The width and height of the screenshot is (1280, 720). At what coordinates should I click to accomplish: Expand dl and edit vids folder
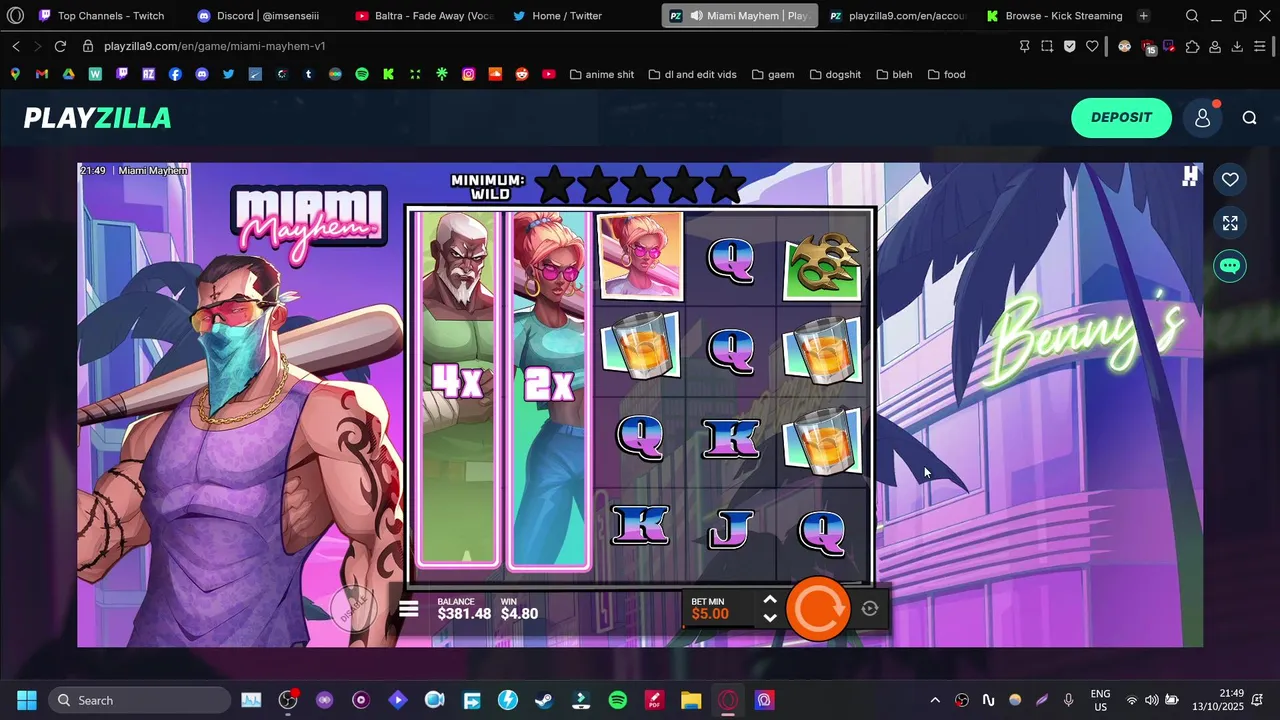(x=693, y=74)
